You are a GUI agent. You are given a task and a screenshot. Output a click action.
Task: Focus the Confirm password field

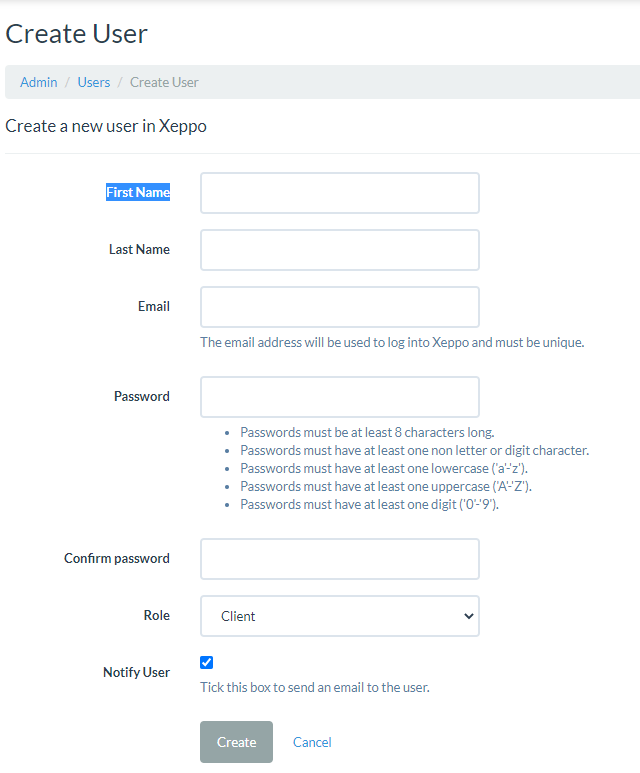pos(339,559)
